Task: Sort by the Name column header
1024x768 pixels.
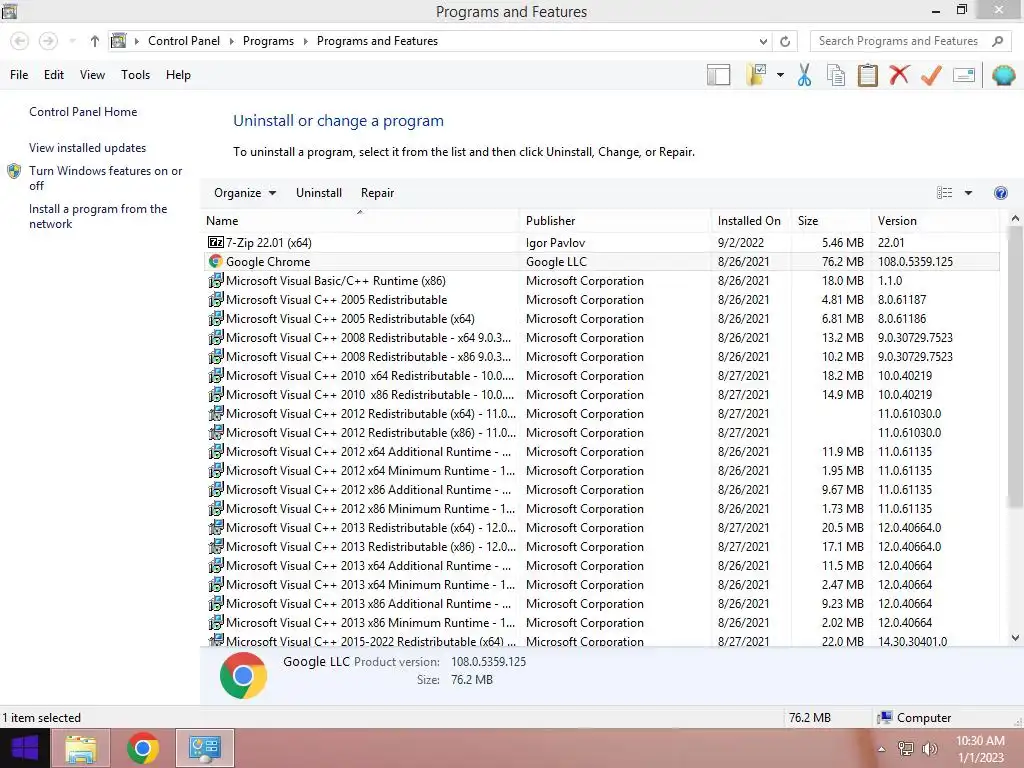Action: [361, 221]
